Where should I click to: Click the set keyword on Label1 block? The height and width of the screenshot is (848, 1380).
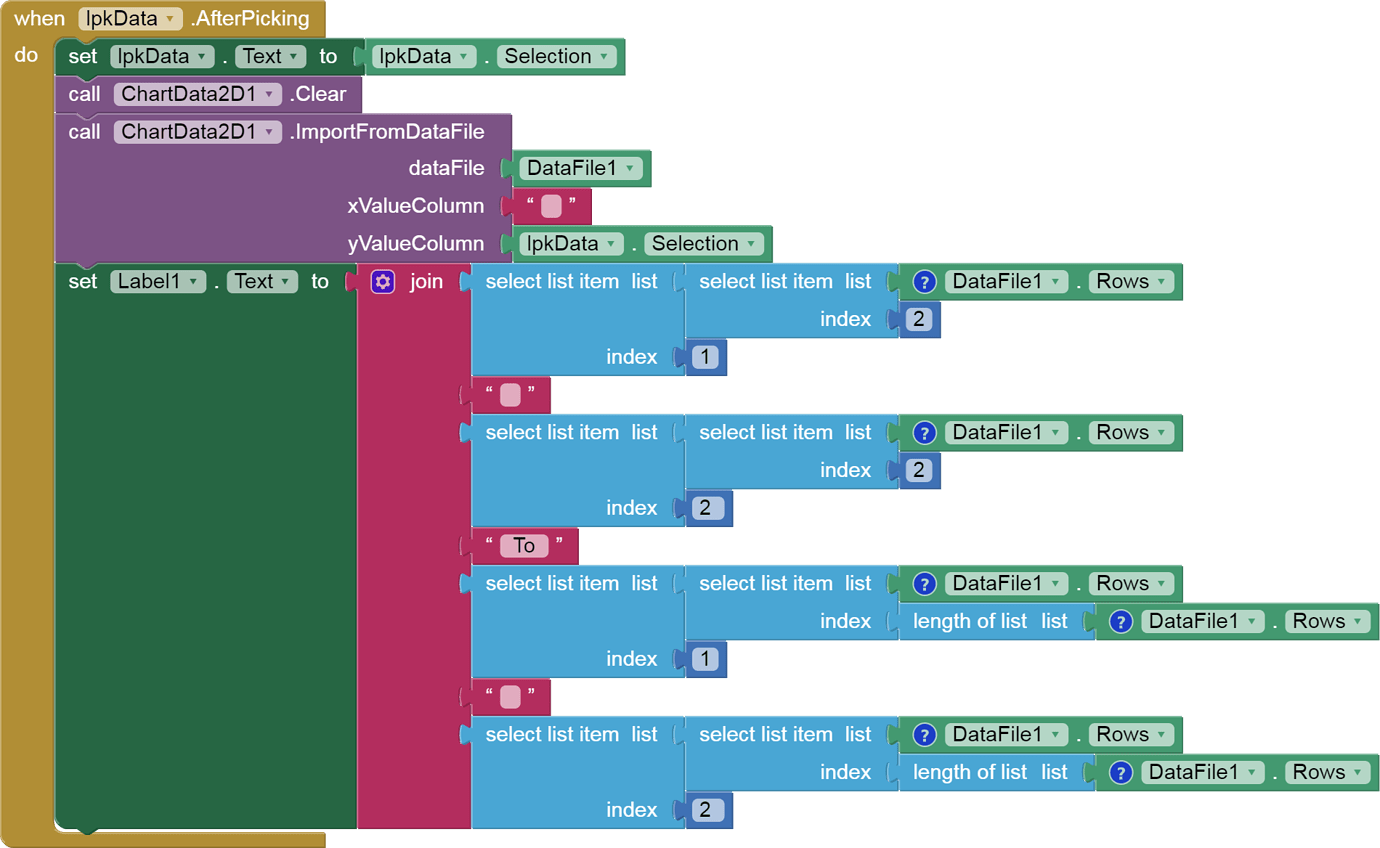pyautogui.click(x=82, y=282)
